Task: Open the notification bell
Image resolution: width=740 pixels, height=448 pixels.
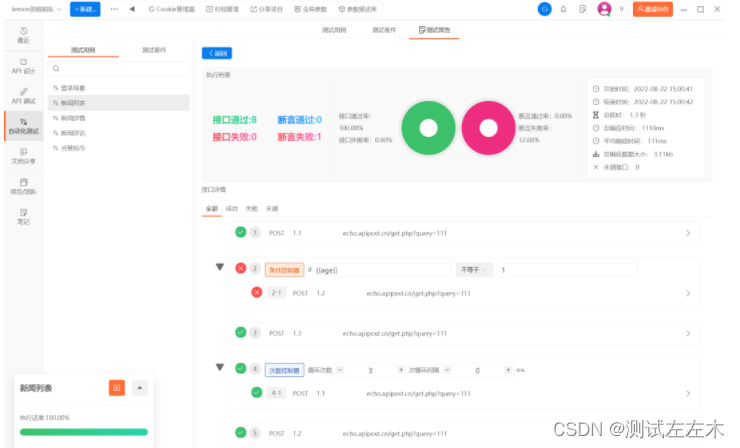Action: click(563, 9)
